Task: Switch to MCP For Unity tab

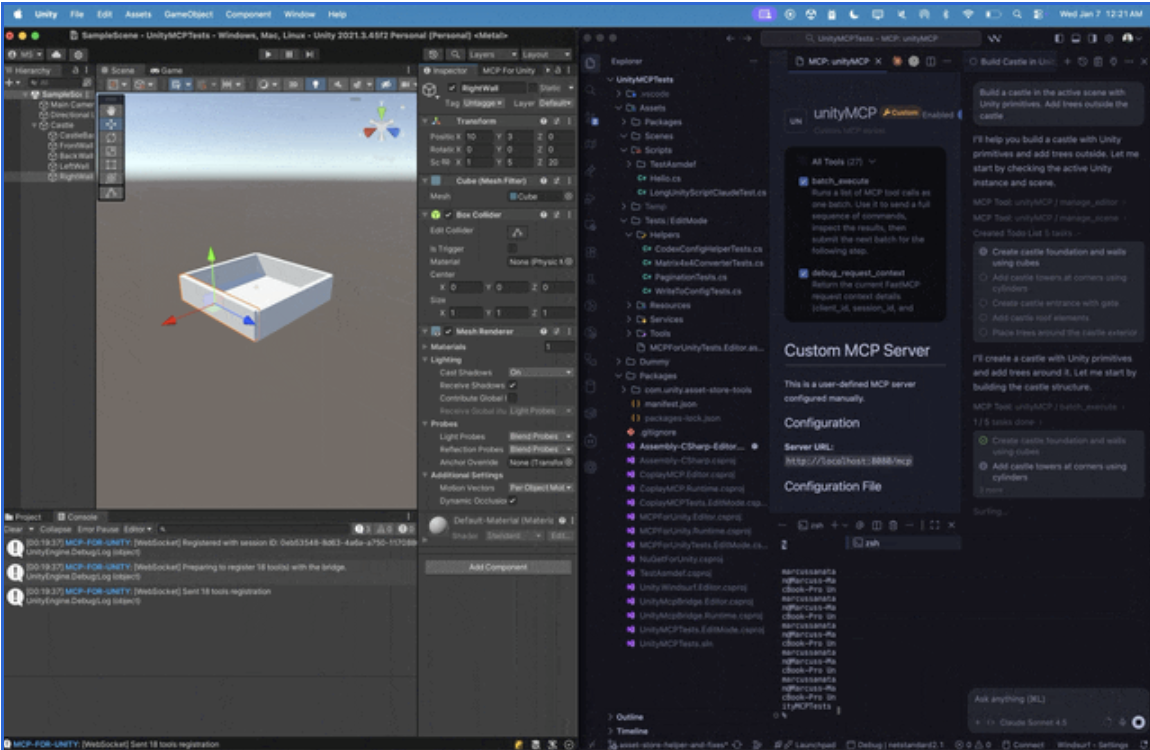Action: point(508,70)
